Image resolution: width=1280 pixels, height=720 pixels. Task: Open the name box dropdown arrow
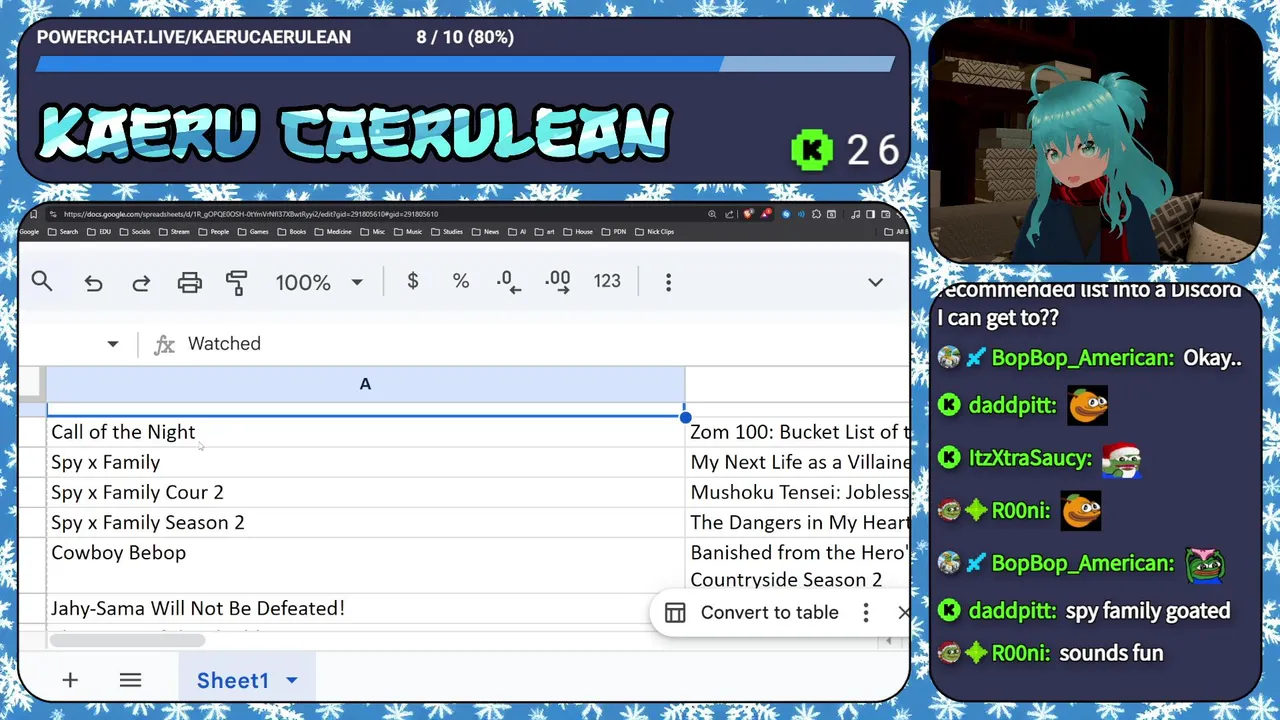[x=113, y=344]
